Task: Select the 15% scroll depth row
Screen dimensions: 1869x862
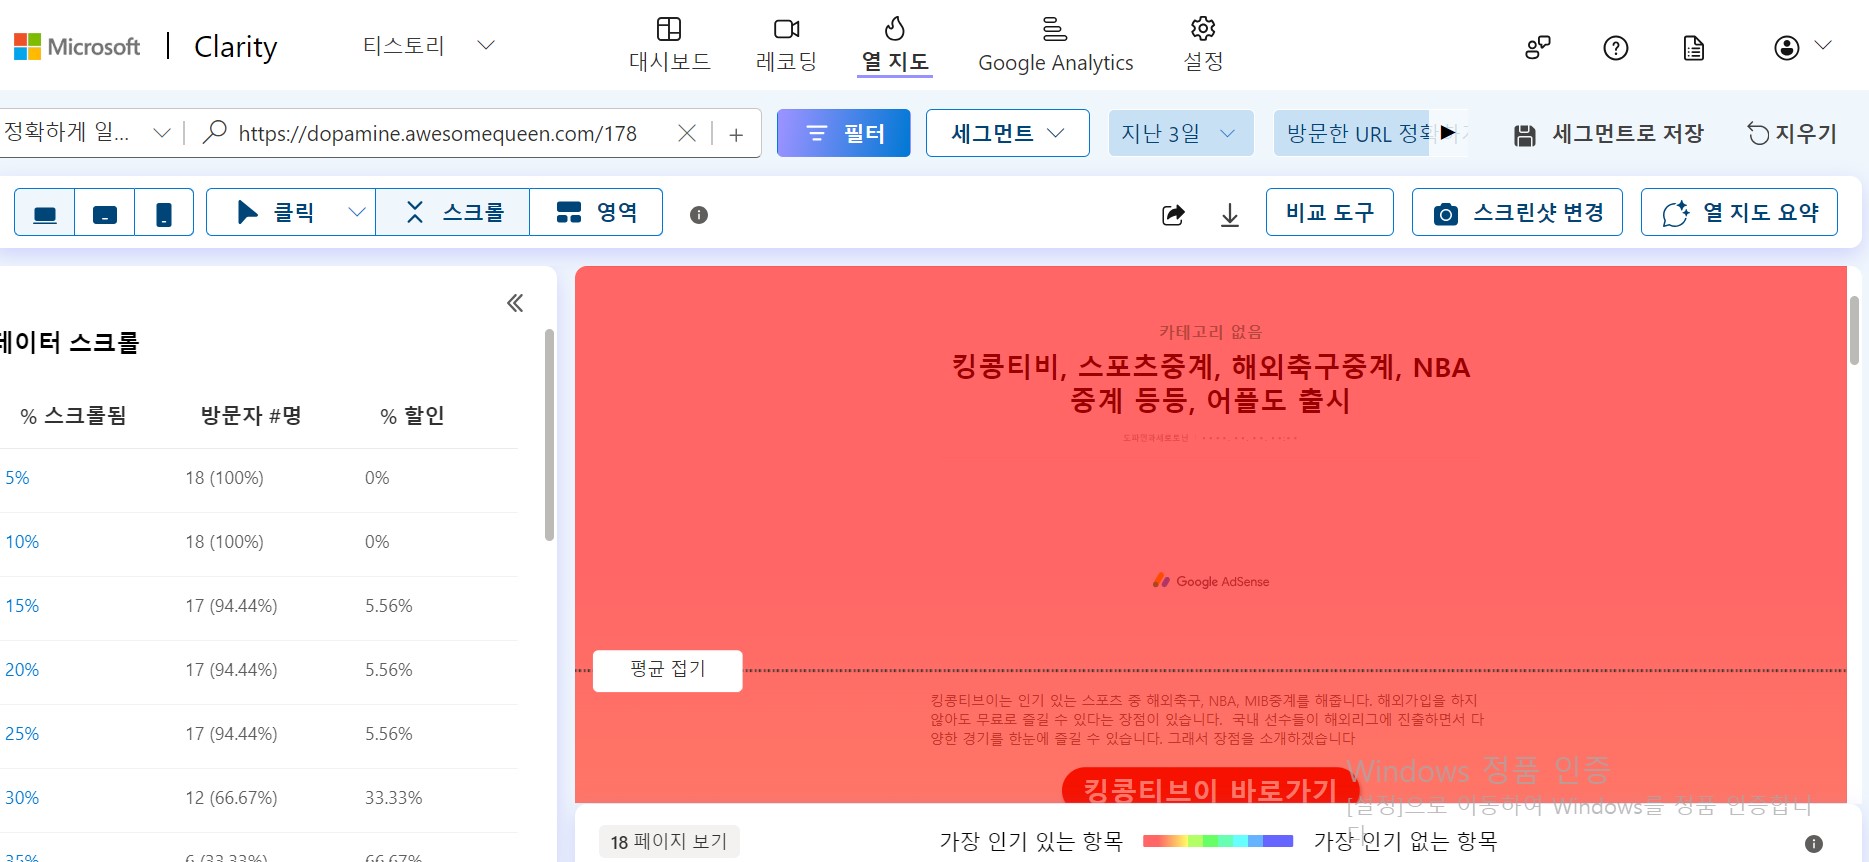Action: (259, 608)
